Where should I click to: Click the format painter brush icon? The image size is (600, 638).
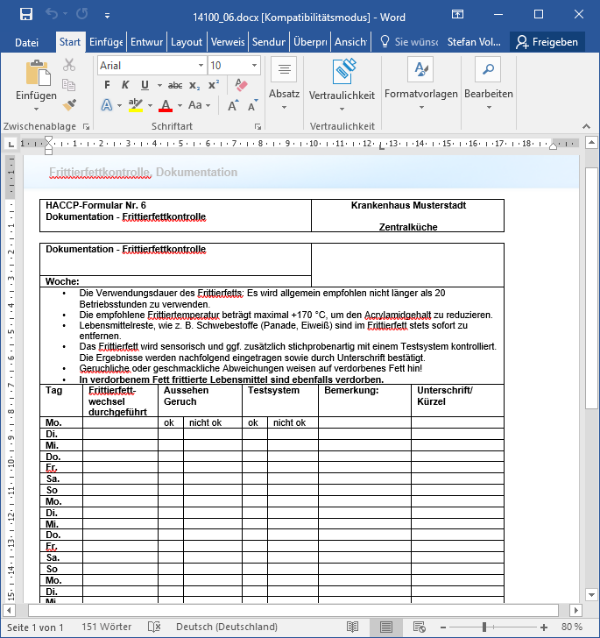(x=69, y=104)
